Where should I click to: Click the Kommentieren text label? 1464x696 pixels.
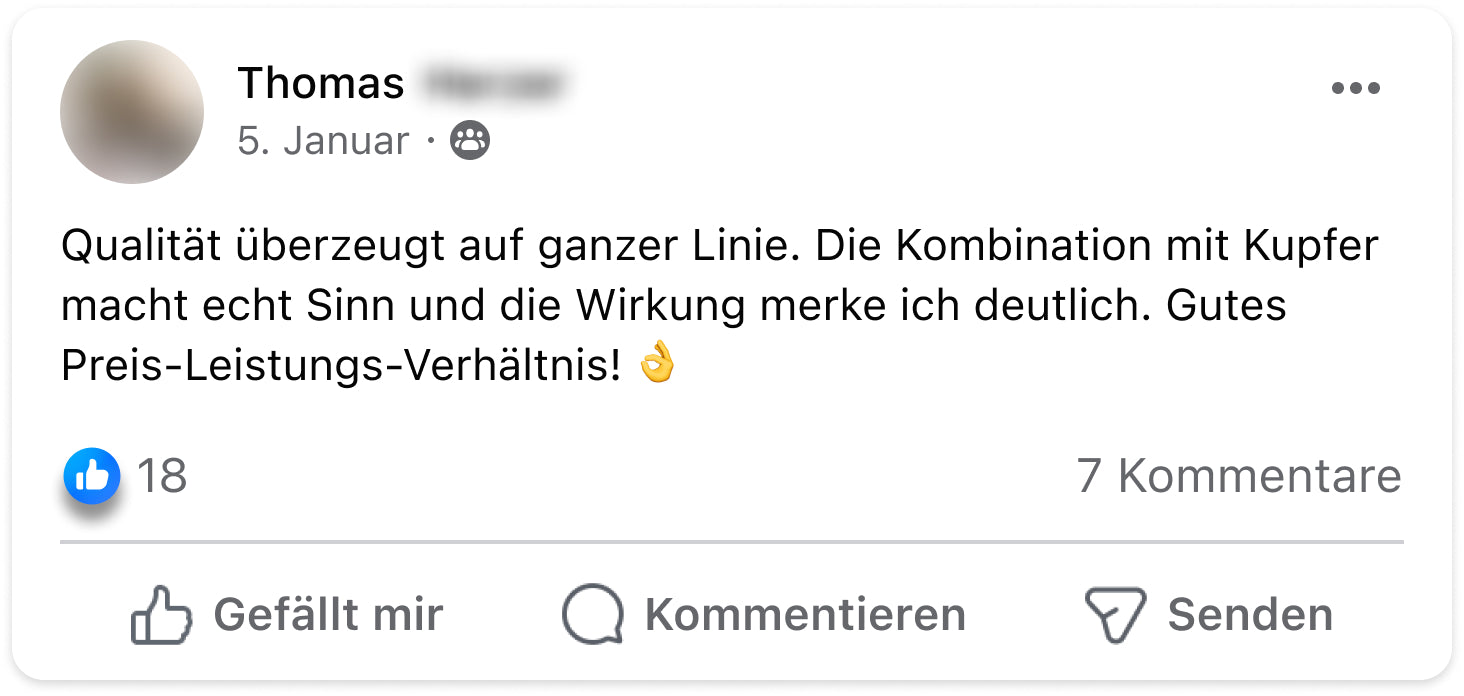(805, 614)
